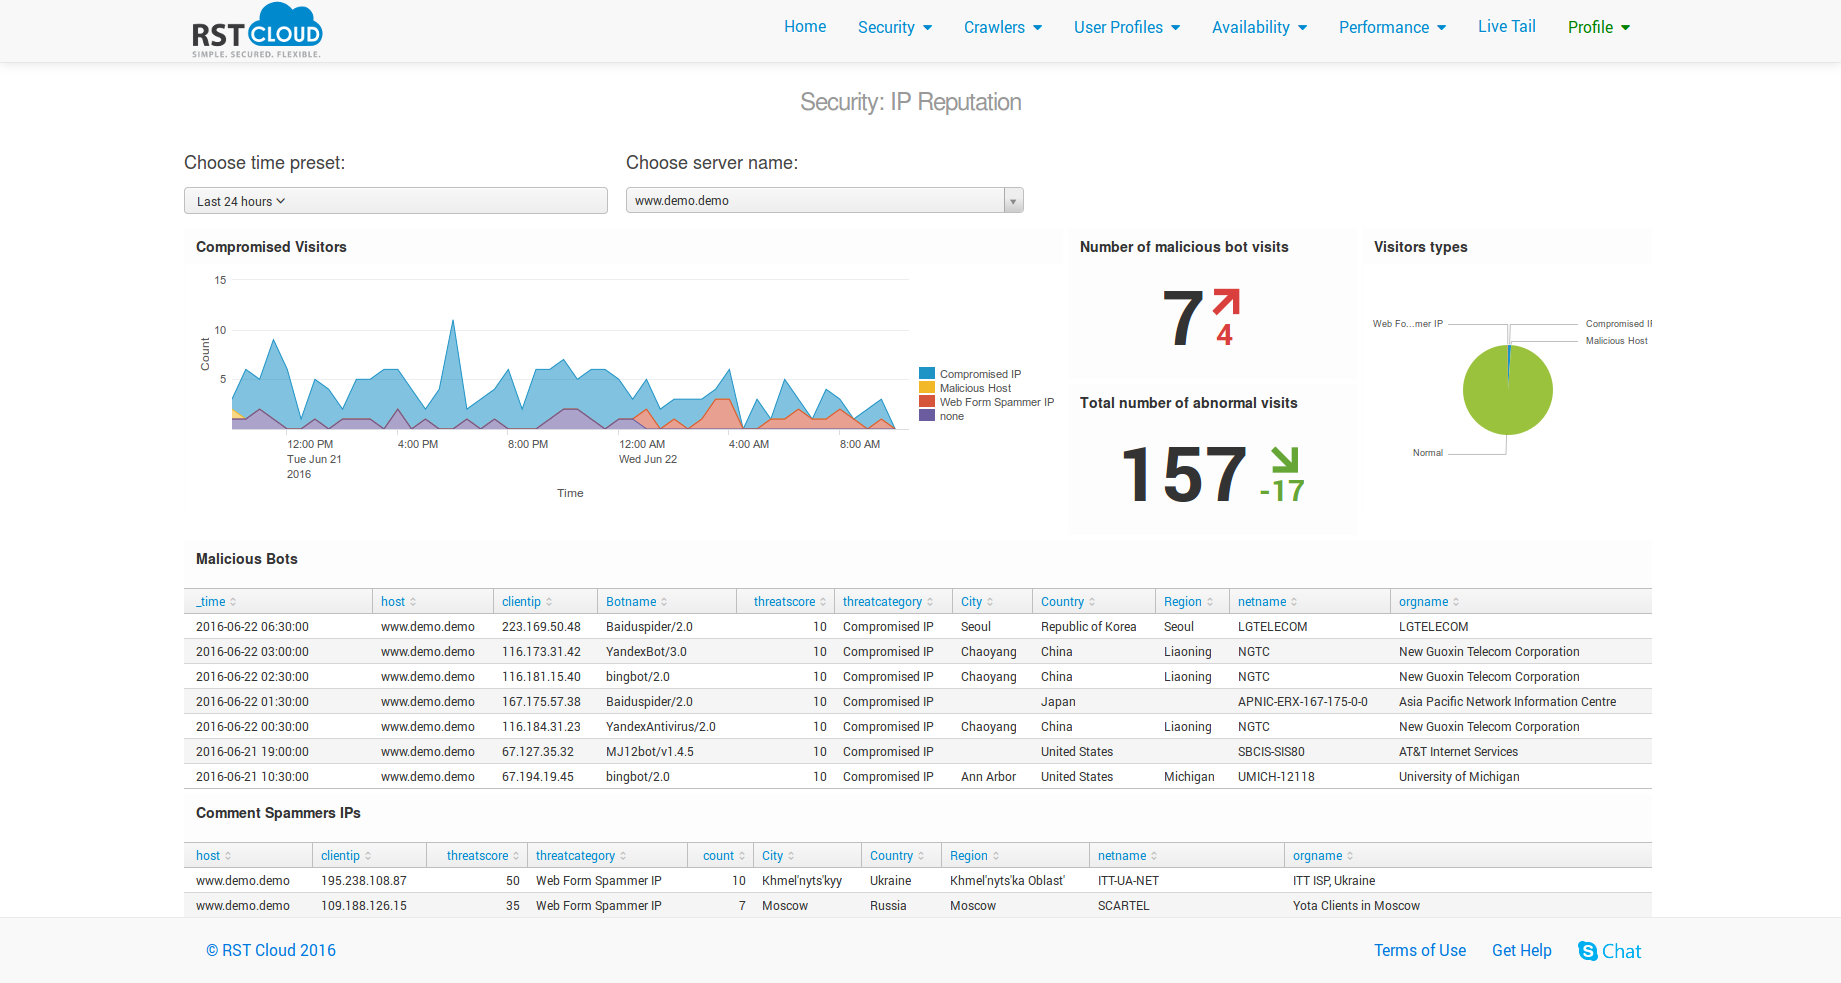Open the Last 24 hours time preset

(x=396, y=201)
